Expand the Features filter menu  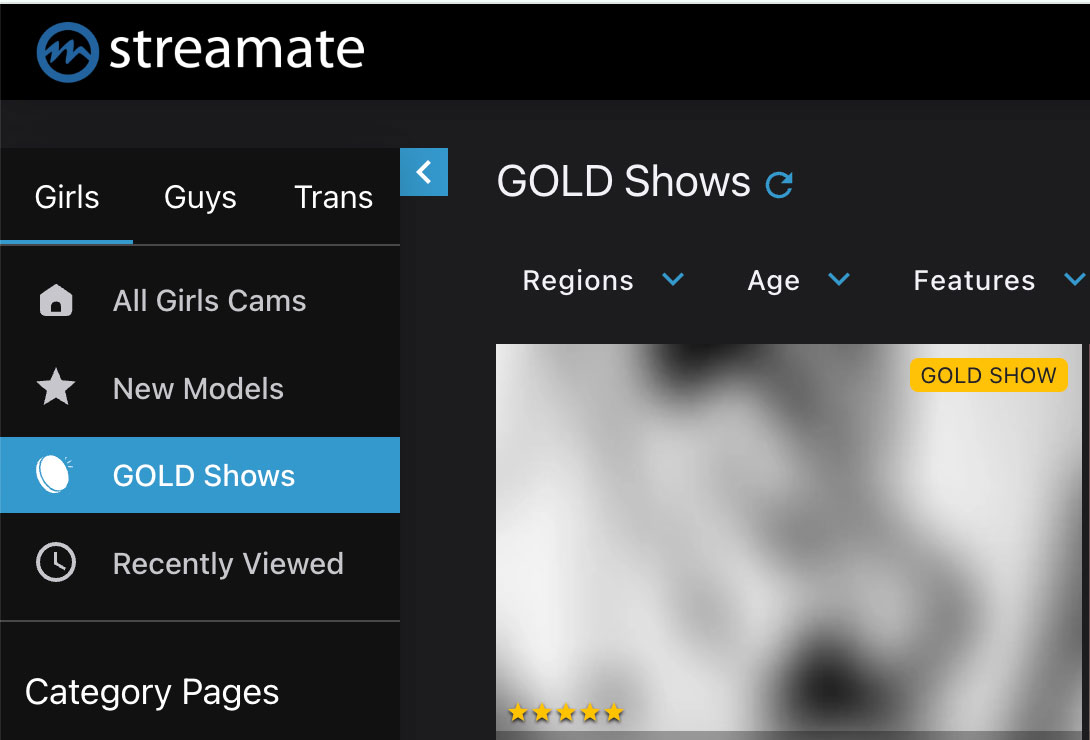click(x=996, y=280)
